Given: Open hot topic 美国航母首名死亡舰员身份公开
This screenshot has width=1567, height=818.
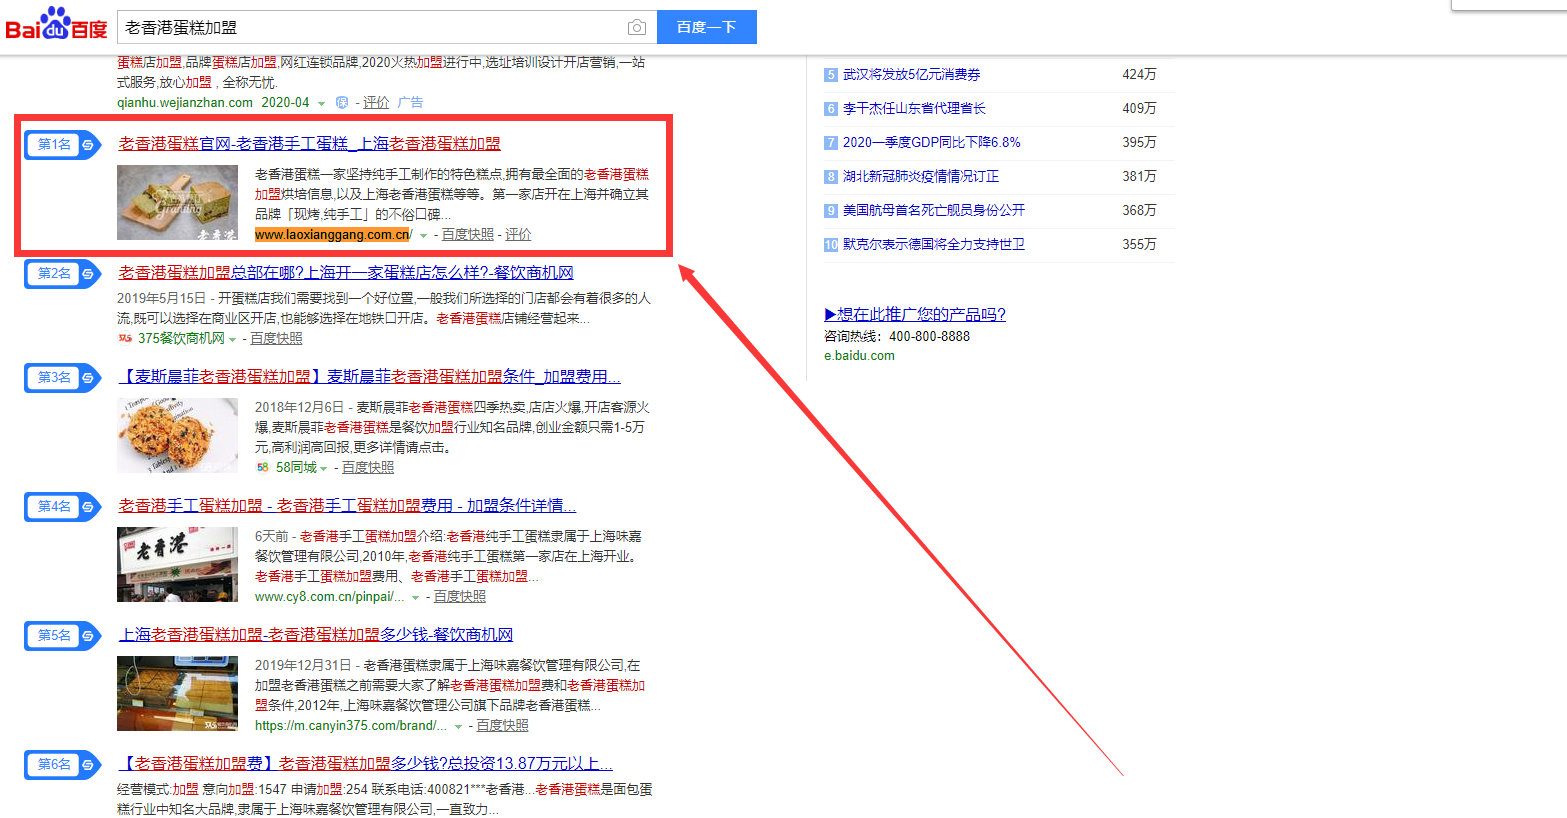Looking at the screenshot, I should [x=934, y=210].
